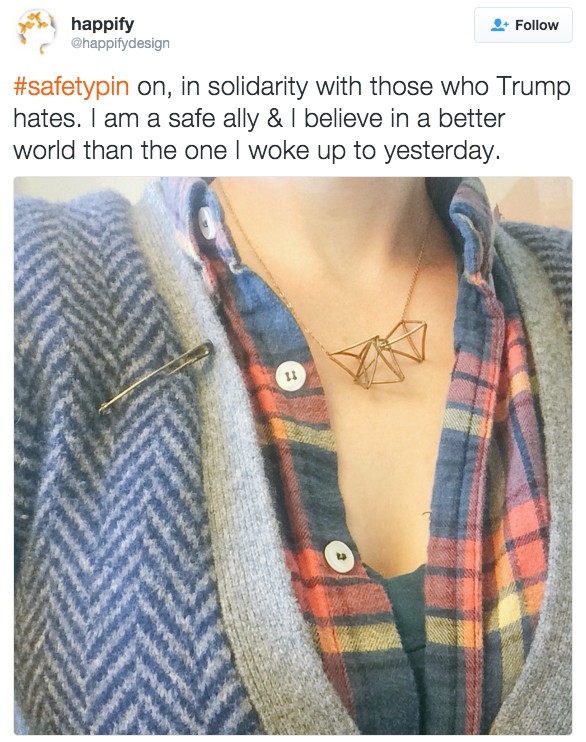Click the word yesterday ending the tweet
The image size is (586, 742).
pyautogui.click(x=441, y=151)
